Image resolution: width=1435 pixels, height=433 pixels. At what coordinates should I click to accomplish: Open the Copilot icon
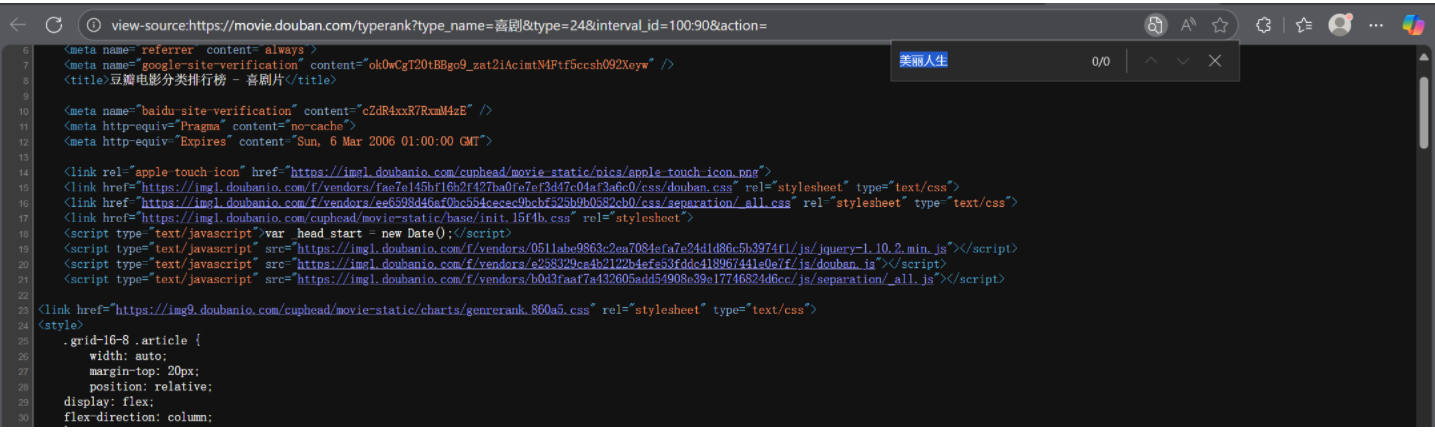point(1413,24)
